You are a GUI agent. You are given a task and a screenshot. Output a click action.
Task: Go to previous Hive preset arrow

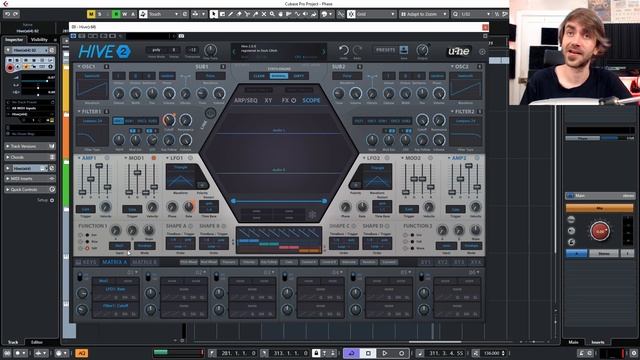[x=234, y=52]
